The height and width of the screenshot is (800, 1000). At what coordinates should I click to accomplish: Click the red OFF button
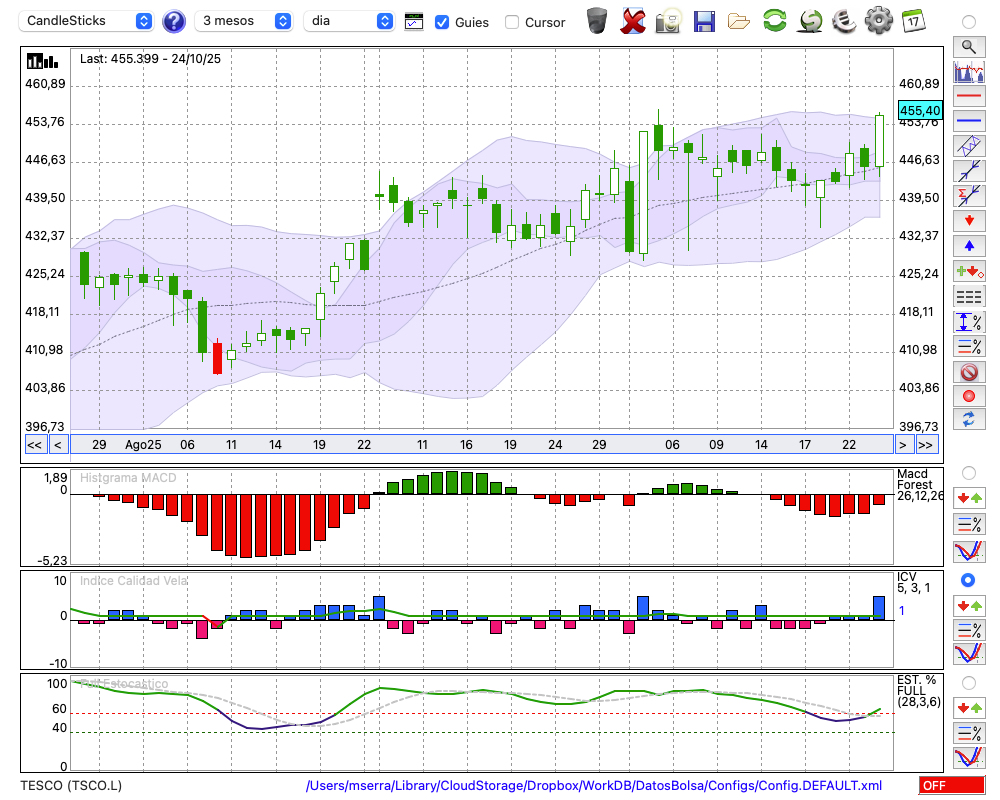951,786
